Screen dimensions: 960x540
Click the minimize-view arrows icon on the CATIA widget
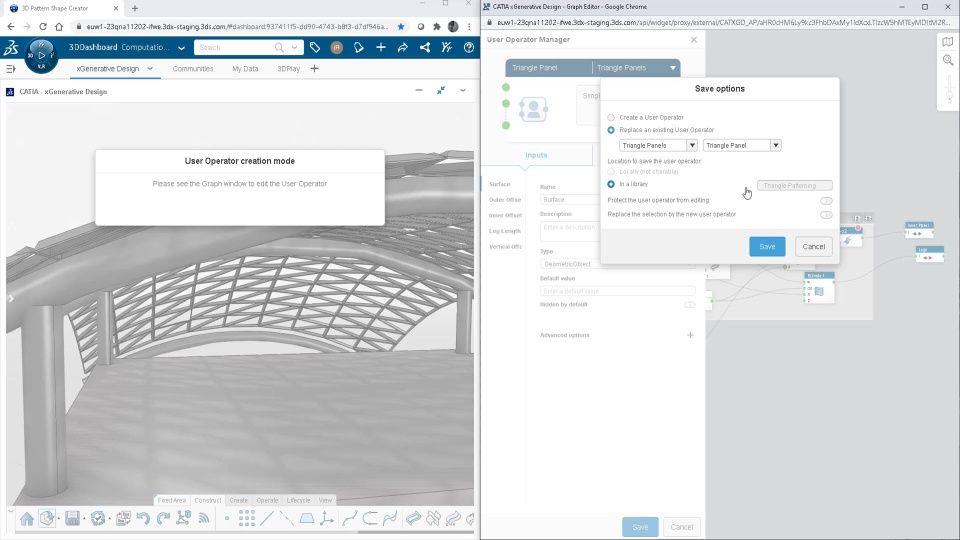point(441,91)
